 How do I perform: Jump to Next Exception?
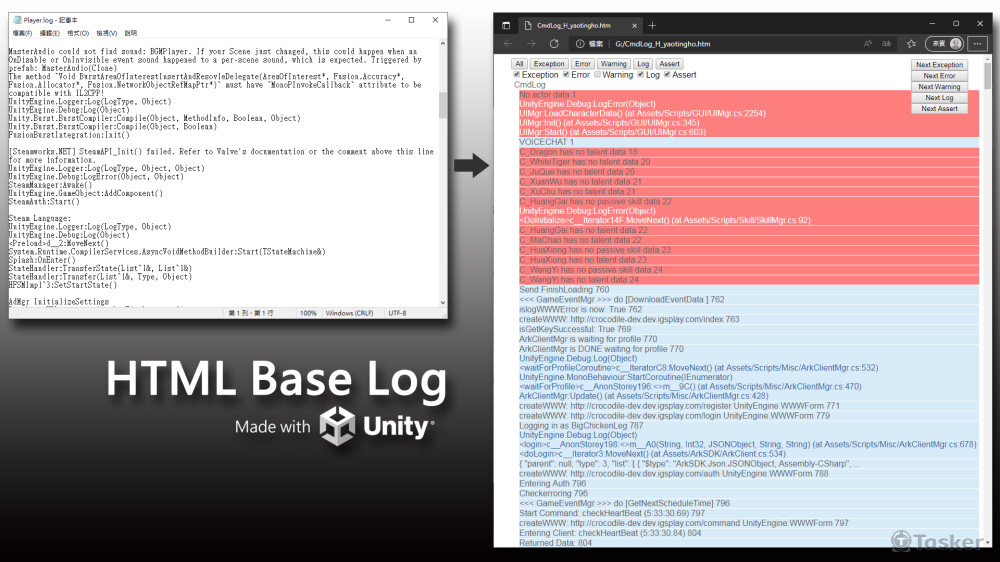click(939, 65)
